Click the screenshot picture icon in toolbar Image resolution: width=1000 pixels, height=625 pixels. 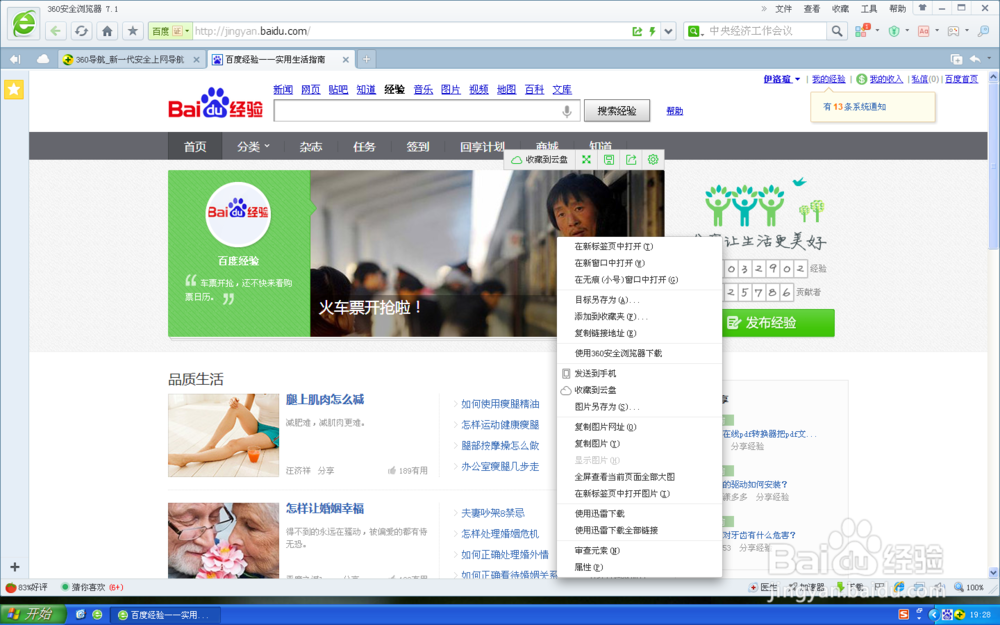[953, 31]
